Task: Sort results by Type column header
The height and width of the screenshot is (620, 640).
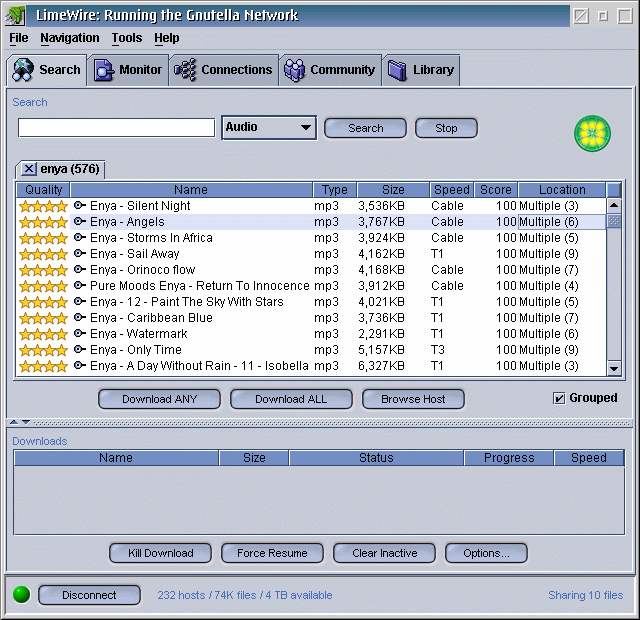Action: (335, 190)
